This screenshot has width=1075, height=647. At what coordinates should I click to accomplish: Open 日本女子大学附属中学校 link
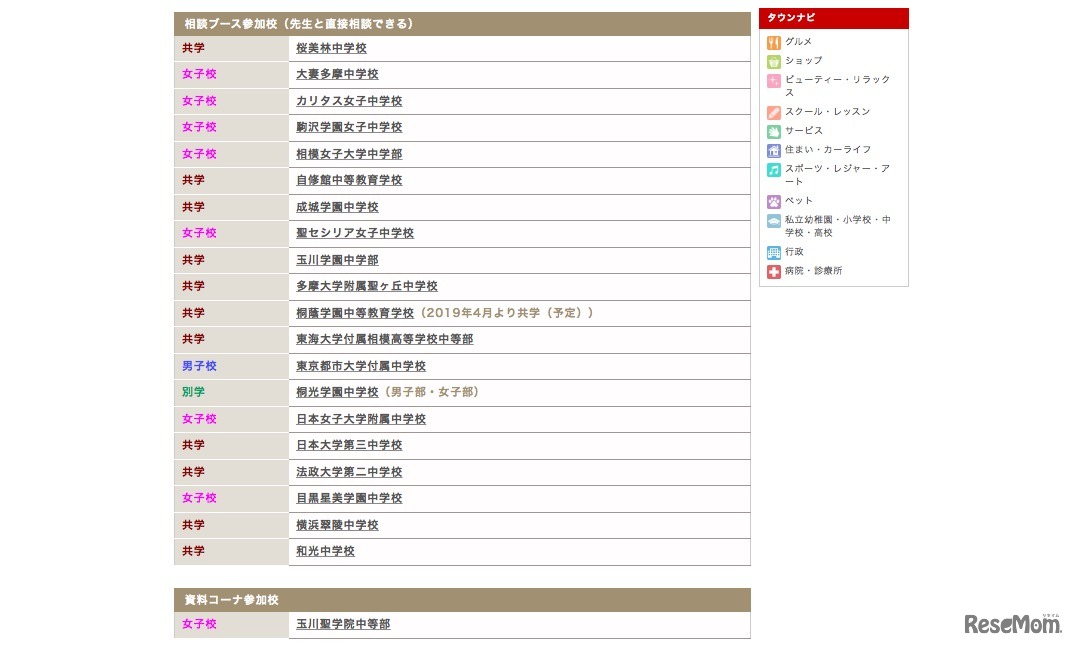pyautogui.click(x=361, y=419)
